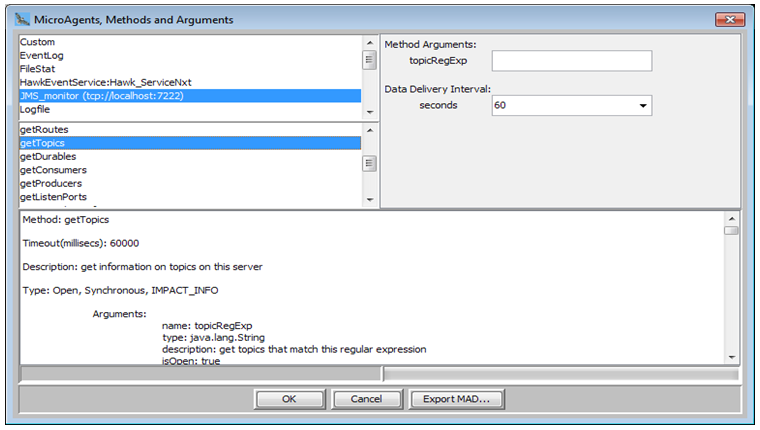The image size is (760, 430).
Task: Click the Cancel button
Action: [x=366, y=399]
